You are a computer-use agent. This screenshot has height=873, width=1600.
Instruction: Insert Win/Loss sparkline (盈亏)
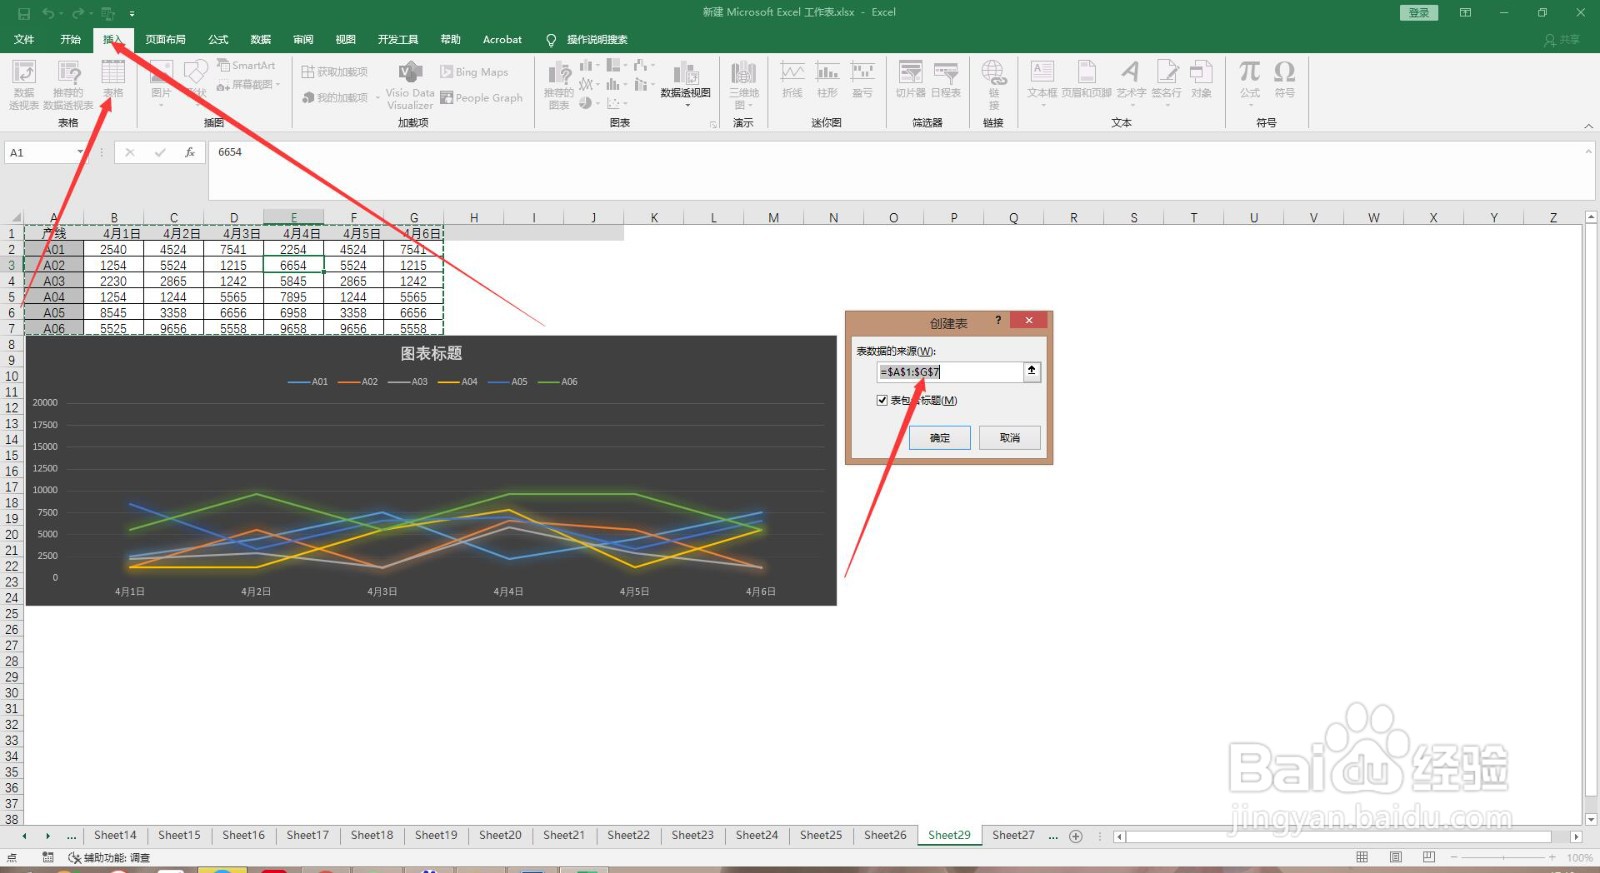862,80
